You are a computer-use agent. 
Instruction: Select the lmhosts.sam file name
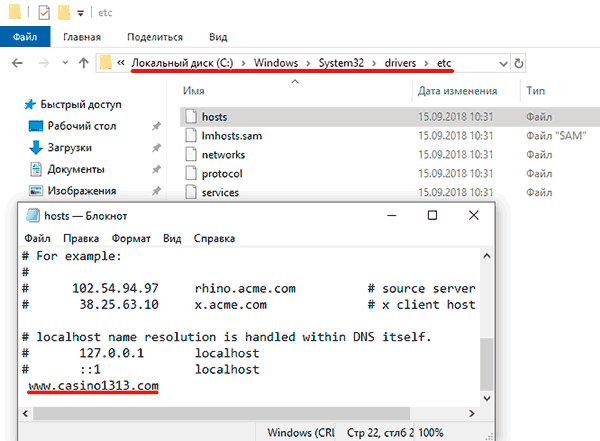232,136
